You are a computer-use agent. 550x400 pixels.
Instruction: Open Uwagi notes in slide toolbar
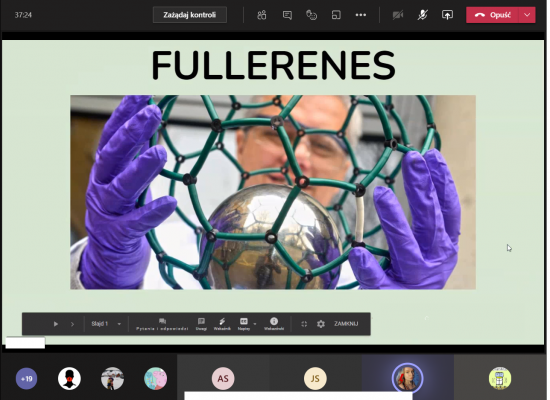[201, 324]
